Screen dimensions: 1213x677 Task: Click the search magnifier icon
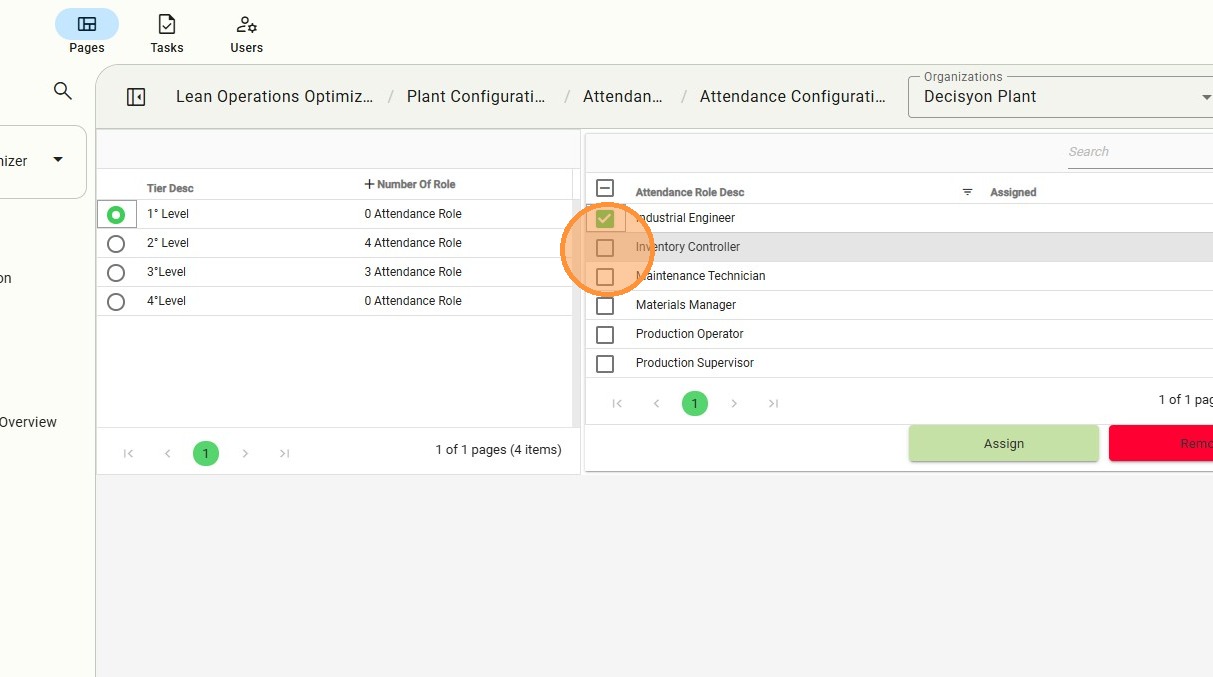click(63, 91)
